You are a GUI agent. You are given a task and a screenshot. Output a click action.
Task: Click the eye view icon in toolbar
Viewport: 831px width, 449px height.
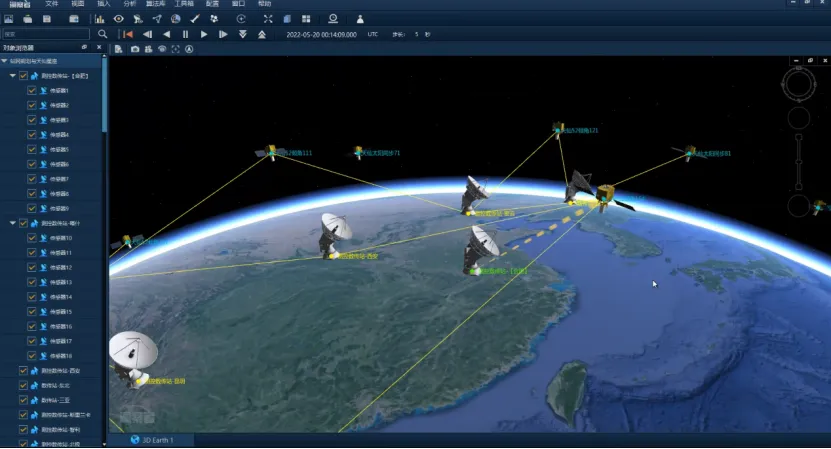point(119,19)
